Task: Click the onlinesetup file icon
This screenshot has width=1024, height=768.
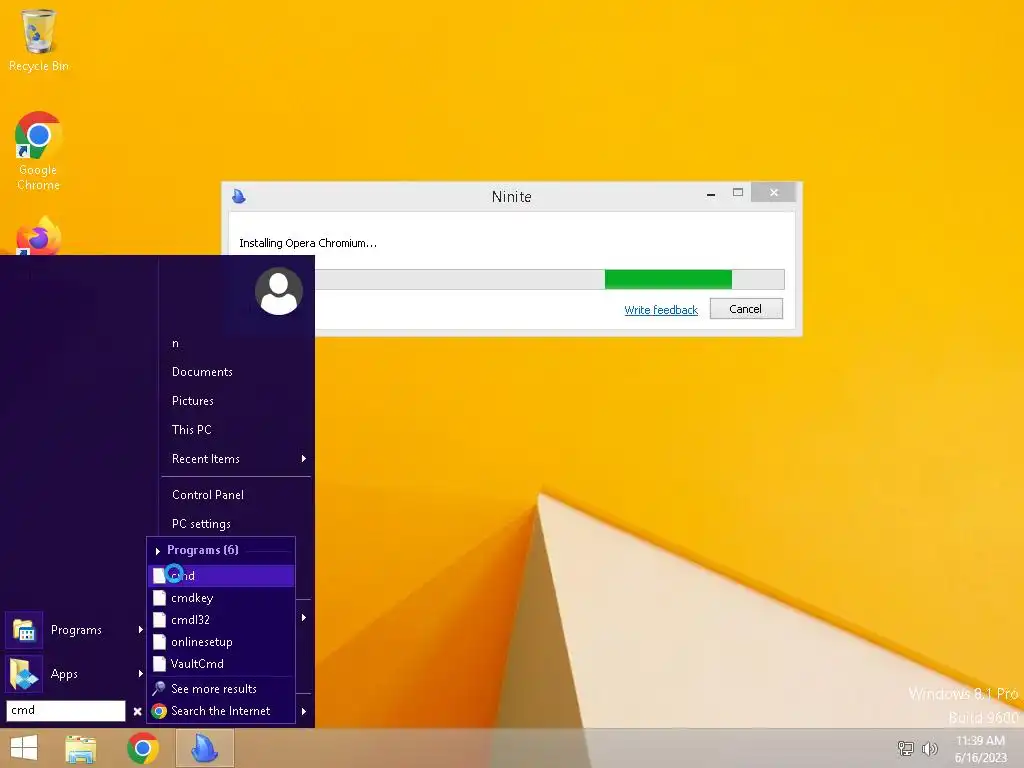Action: (159, 642)
